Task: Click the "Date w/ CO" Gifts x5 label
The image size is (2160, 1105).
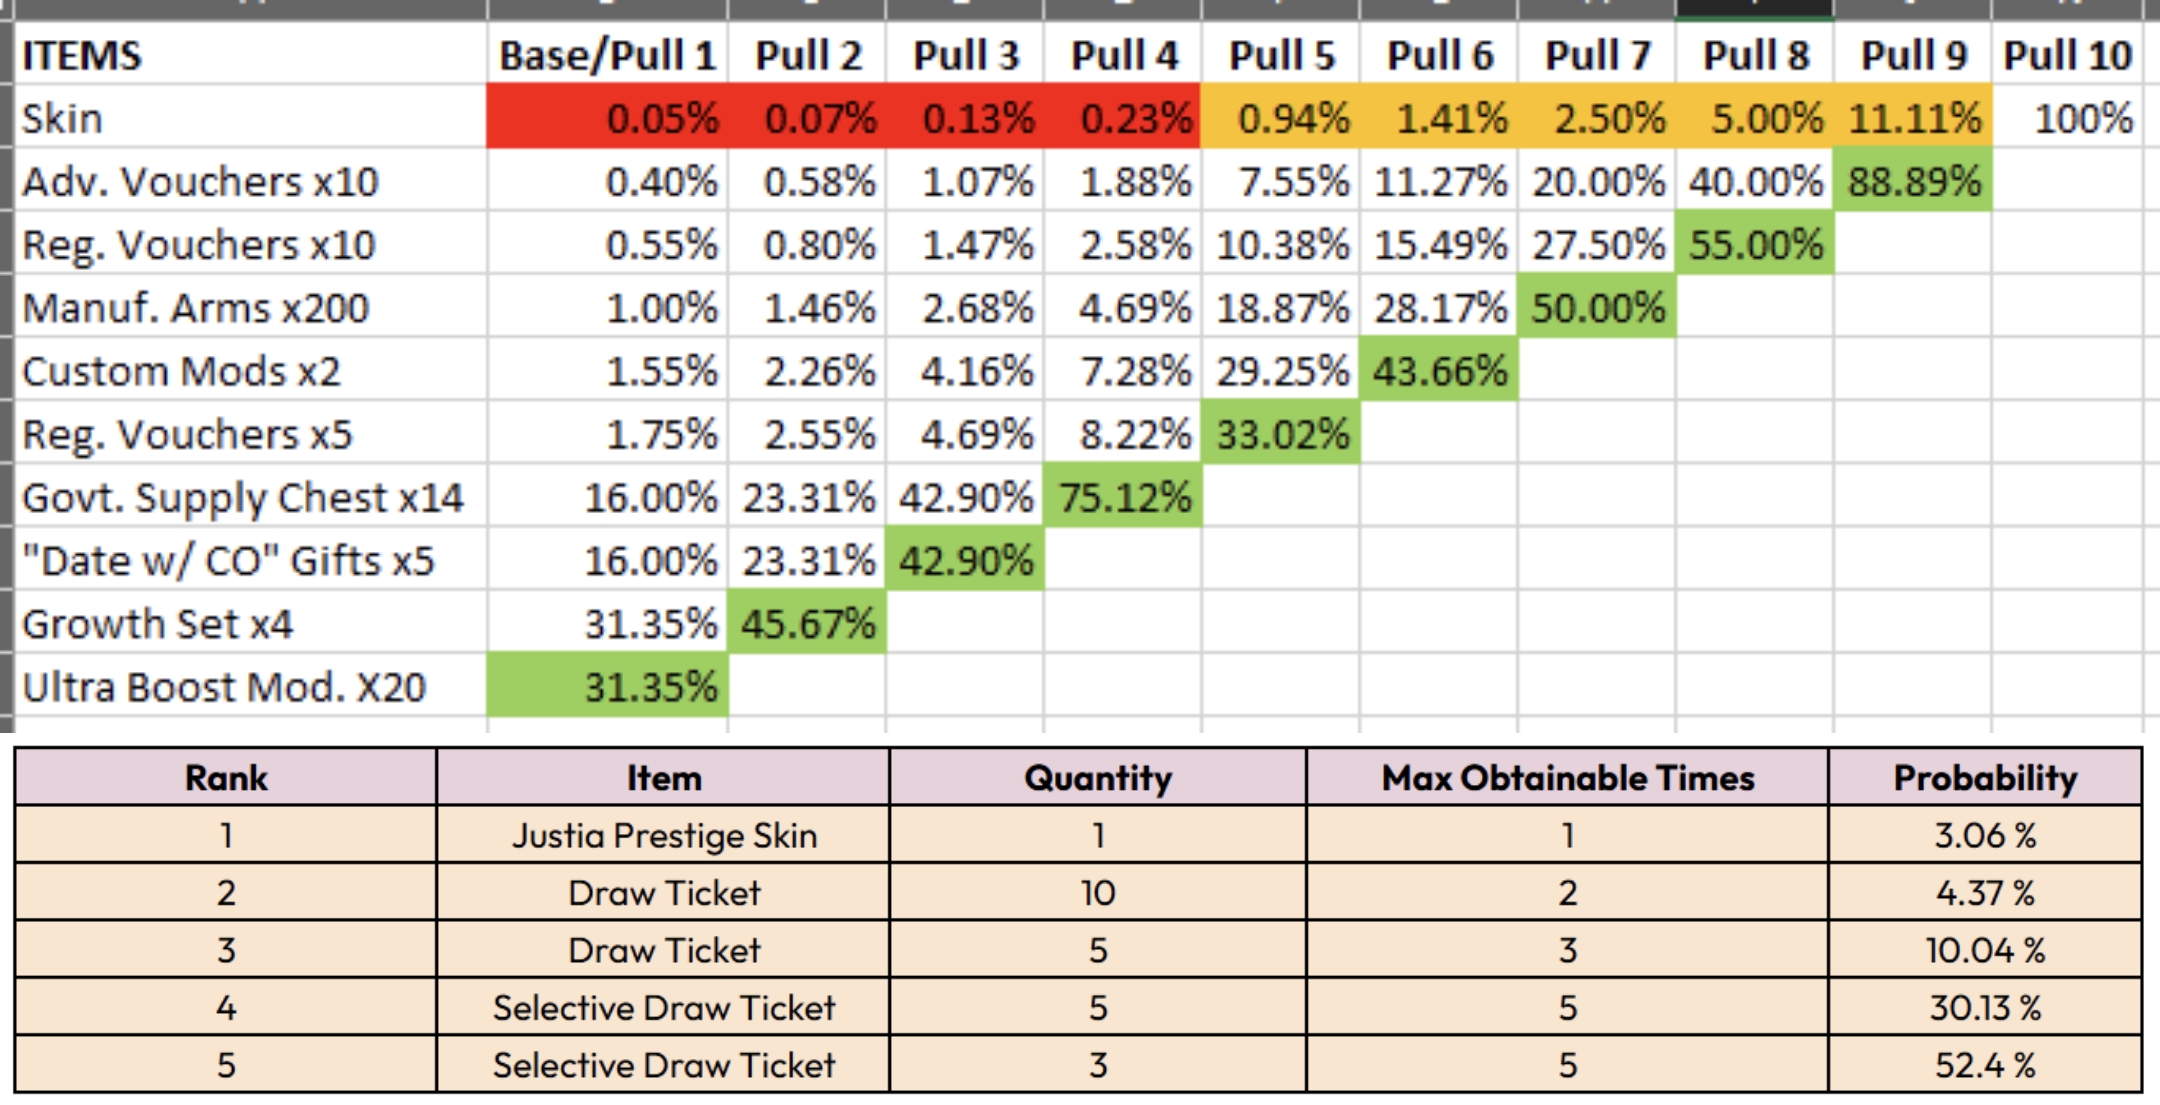Action: (x=251, y=559)
